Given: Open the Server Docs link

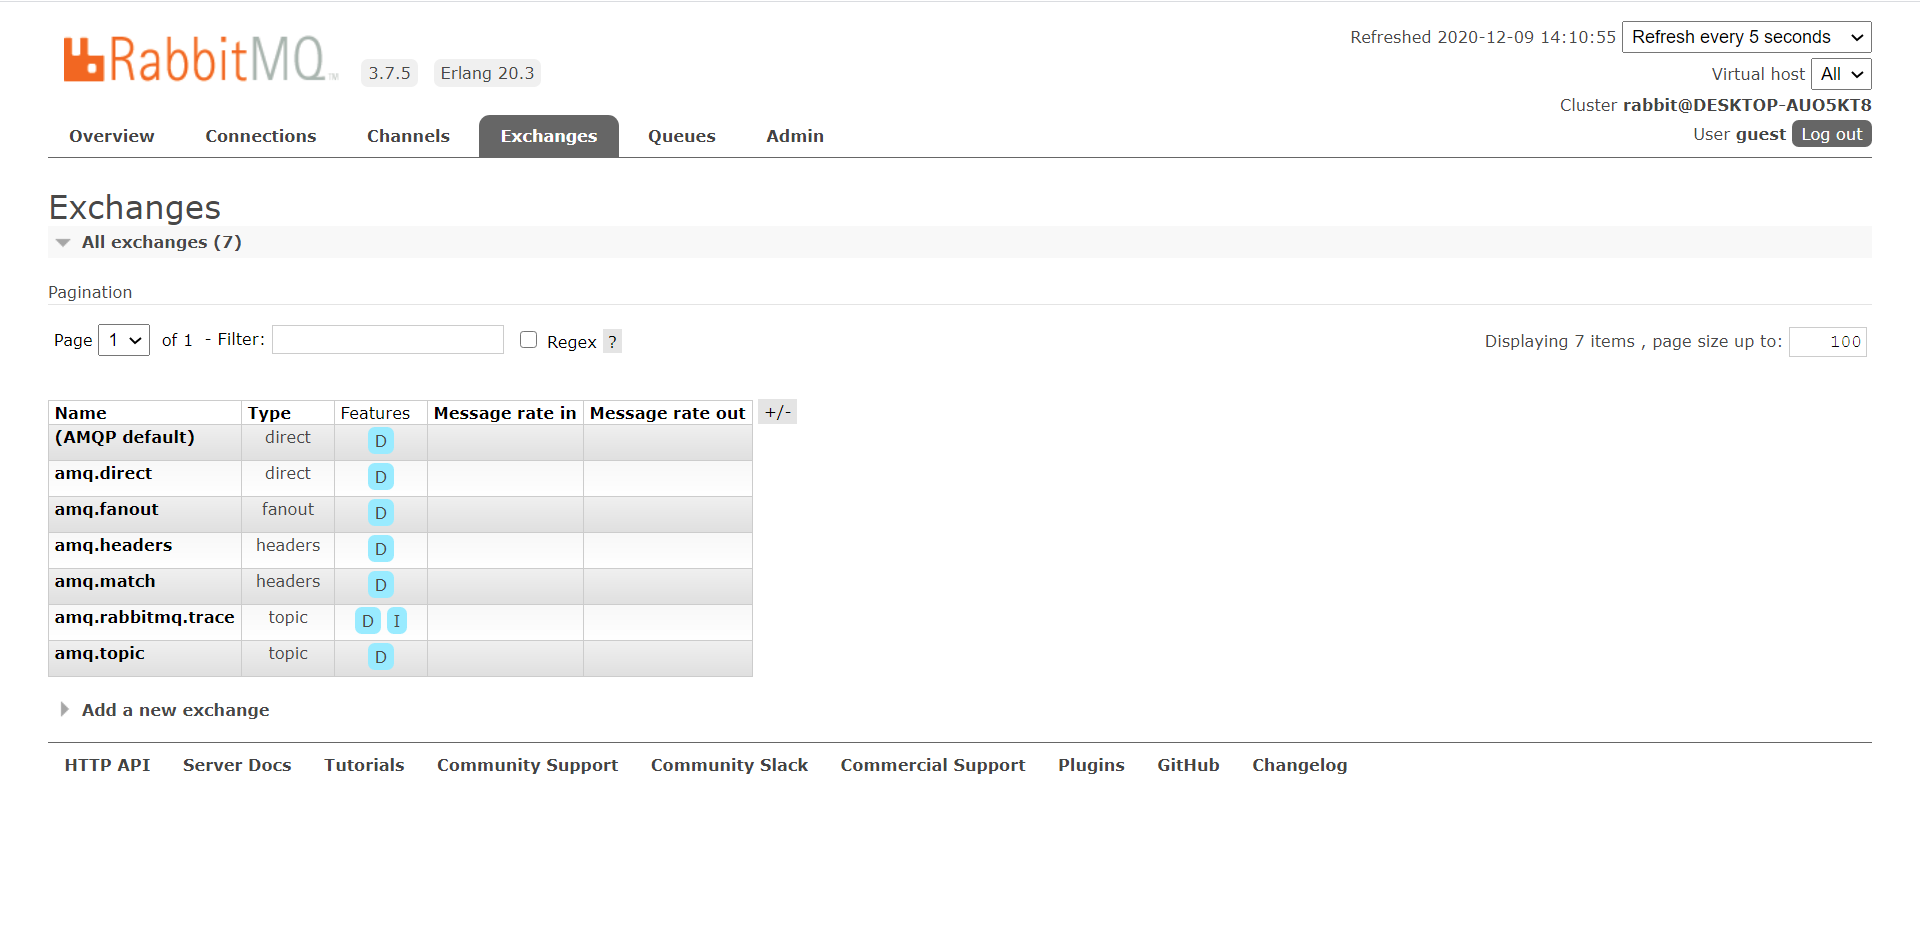Looking at the screenshot, I should tap(237, 765).
